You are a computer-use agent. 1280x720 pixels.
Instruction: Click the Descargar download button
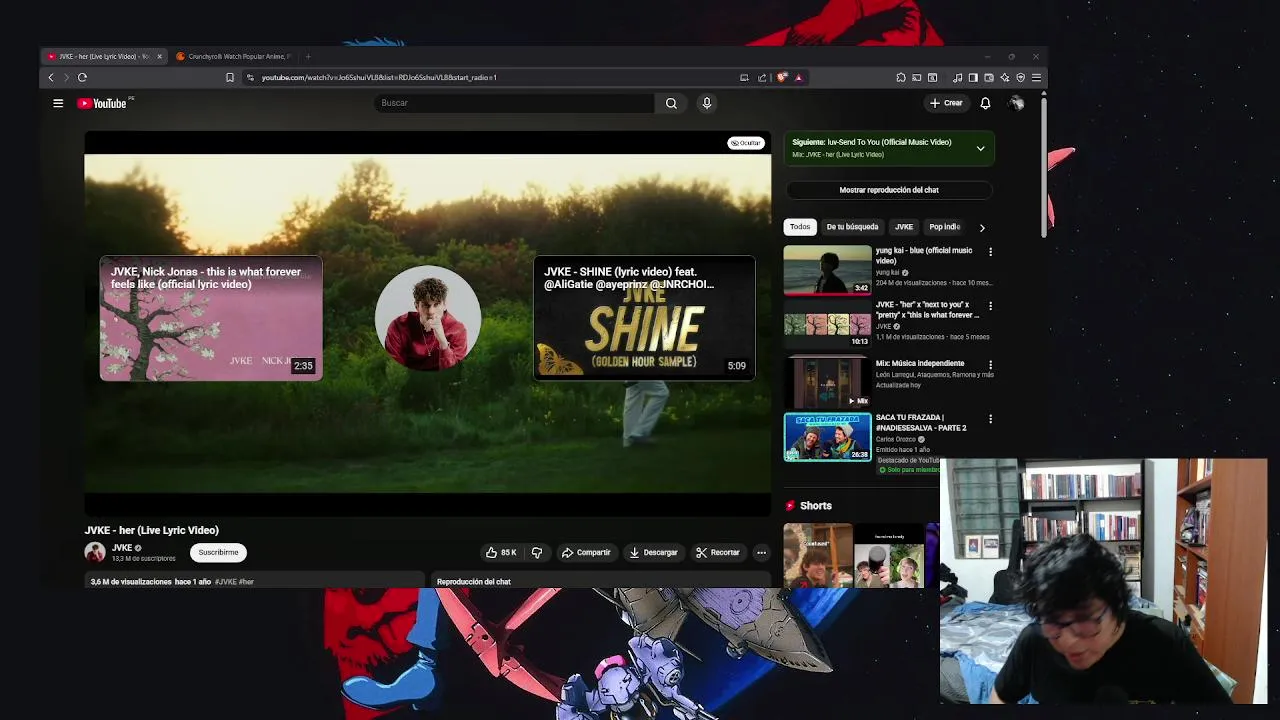tap(653, 552)
